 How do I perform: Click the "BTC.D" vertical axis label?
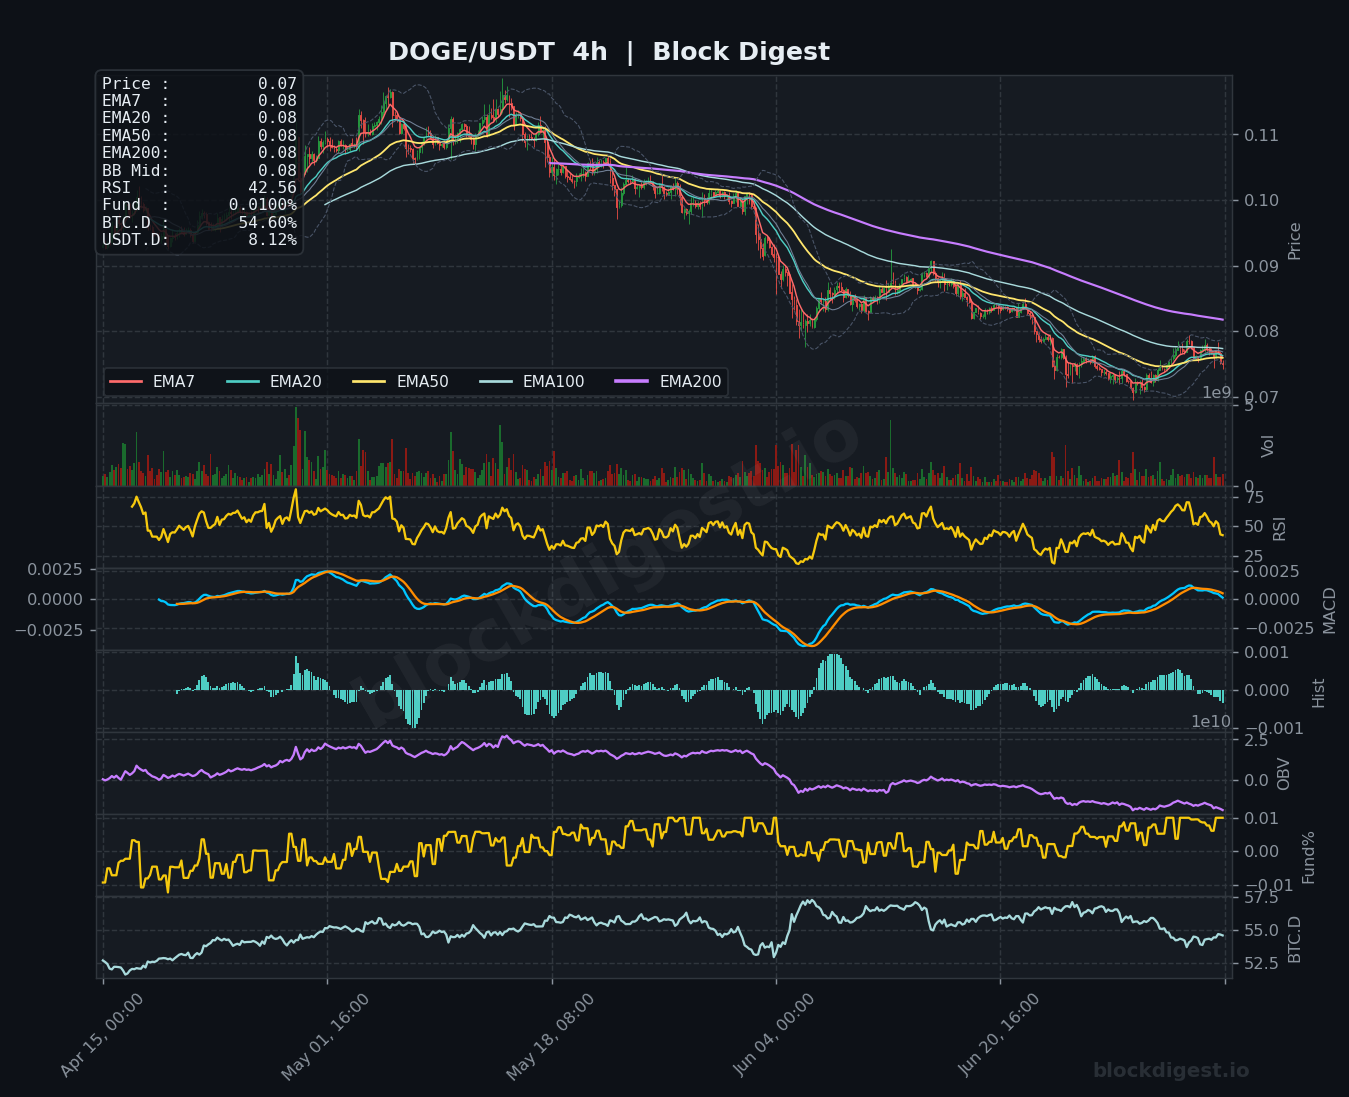pos(1295,939)
